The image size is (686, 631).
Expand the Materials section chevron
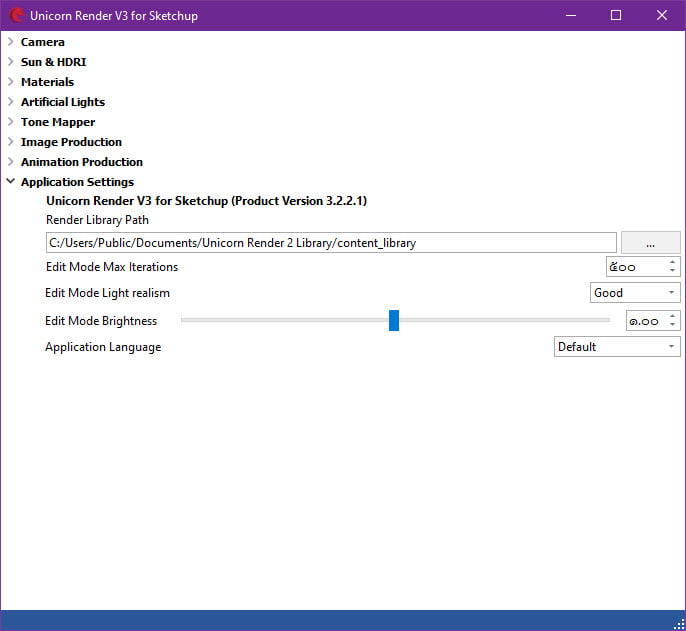(x=11, y=82)
